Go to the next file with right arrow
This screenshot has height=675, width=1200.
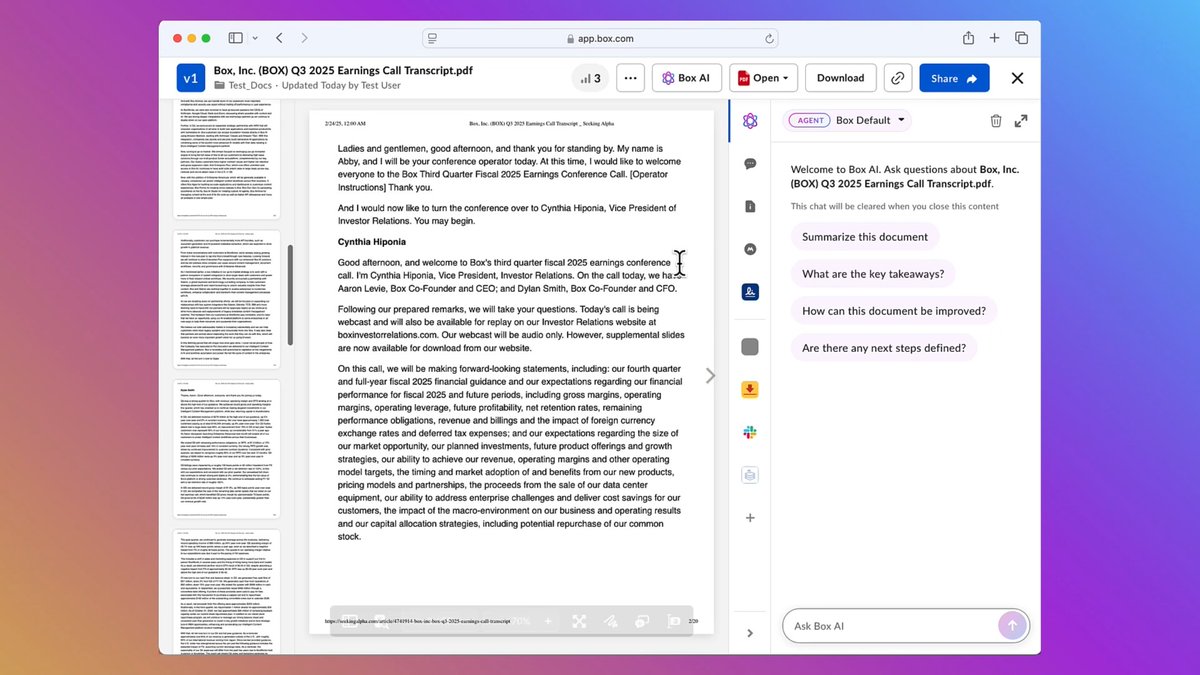coord(711,376)
